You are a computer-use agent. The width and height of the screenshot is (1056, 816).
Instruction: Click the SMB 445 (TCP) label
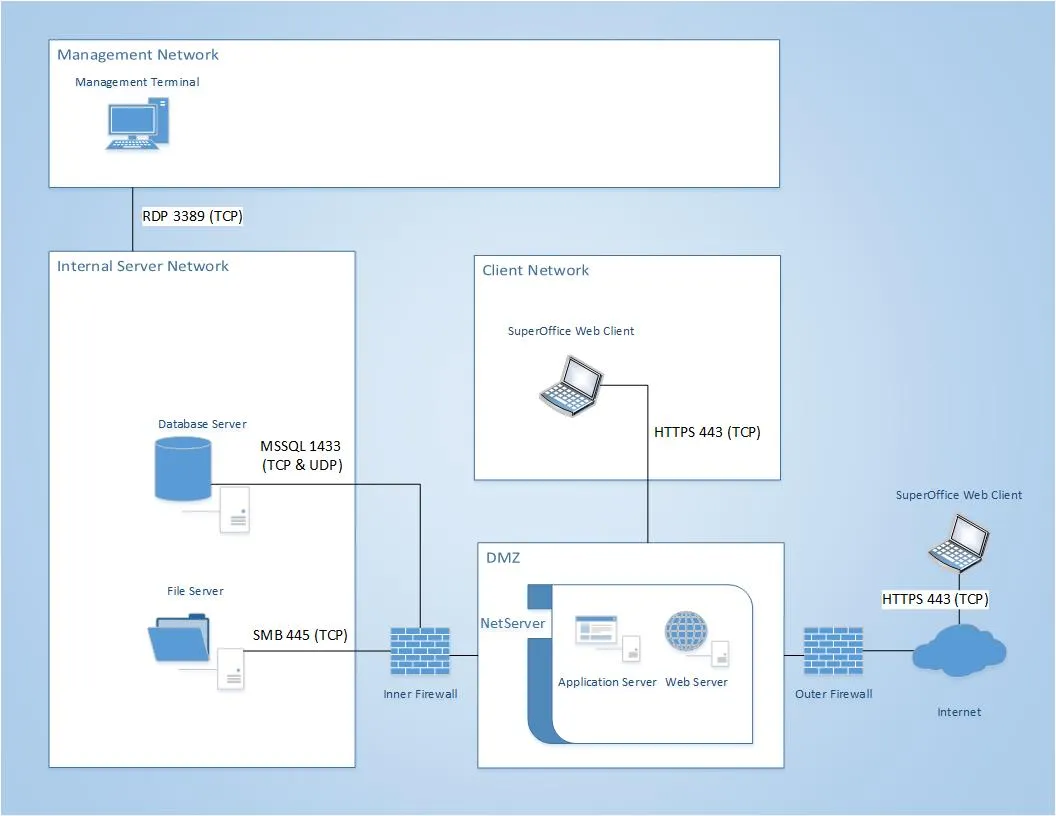tap(300, 635)
